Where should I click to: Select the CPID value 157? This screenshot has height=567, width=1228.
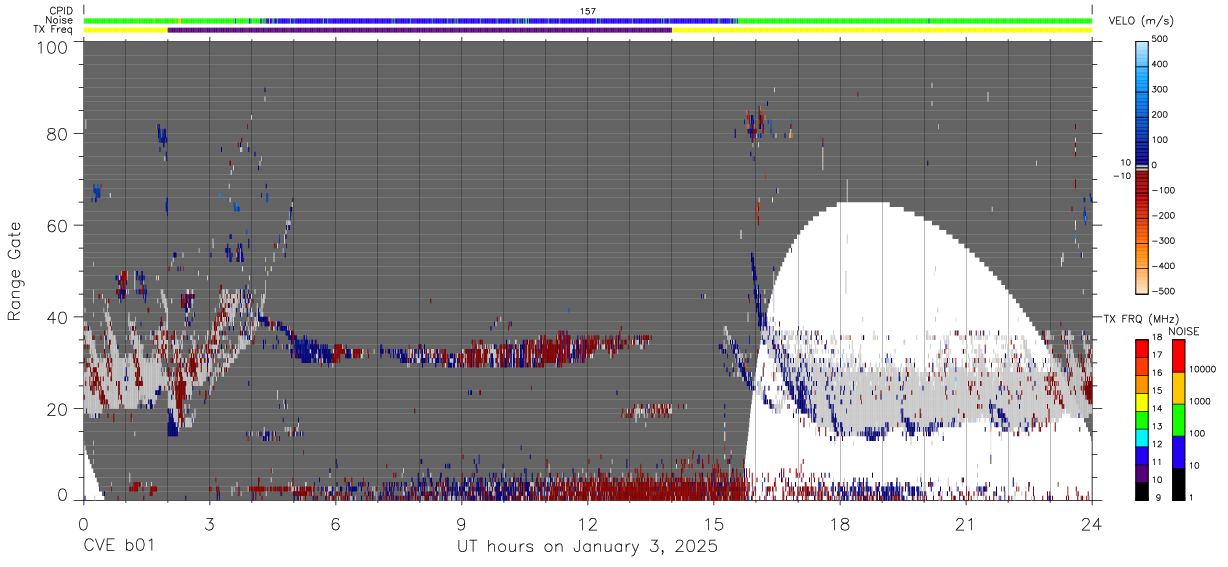(x=588, y=11)
